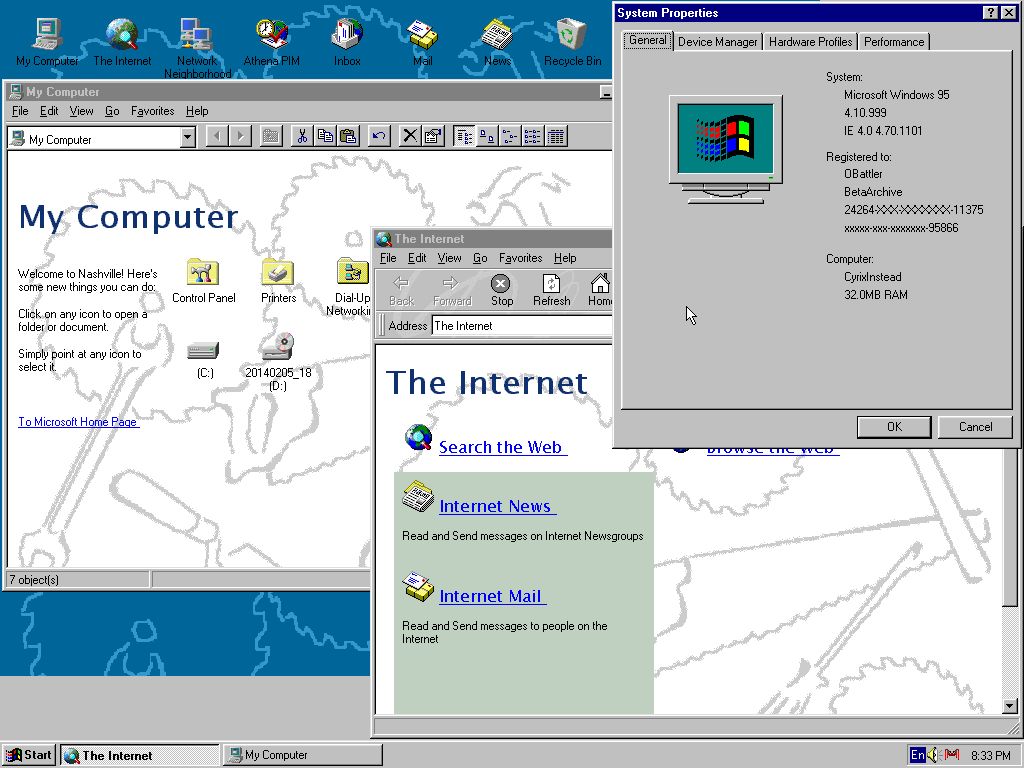The width and height of the screenshot is (1024, 768).
Task: Open Network Neighborhood desktop icon
Action: (197, 47)
